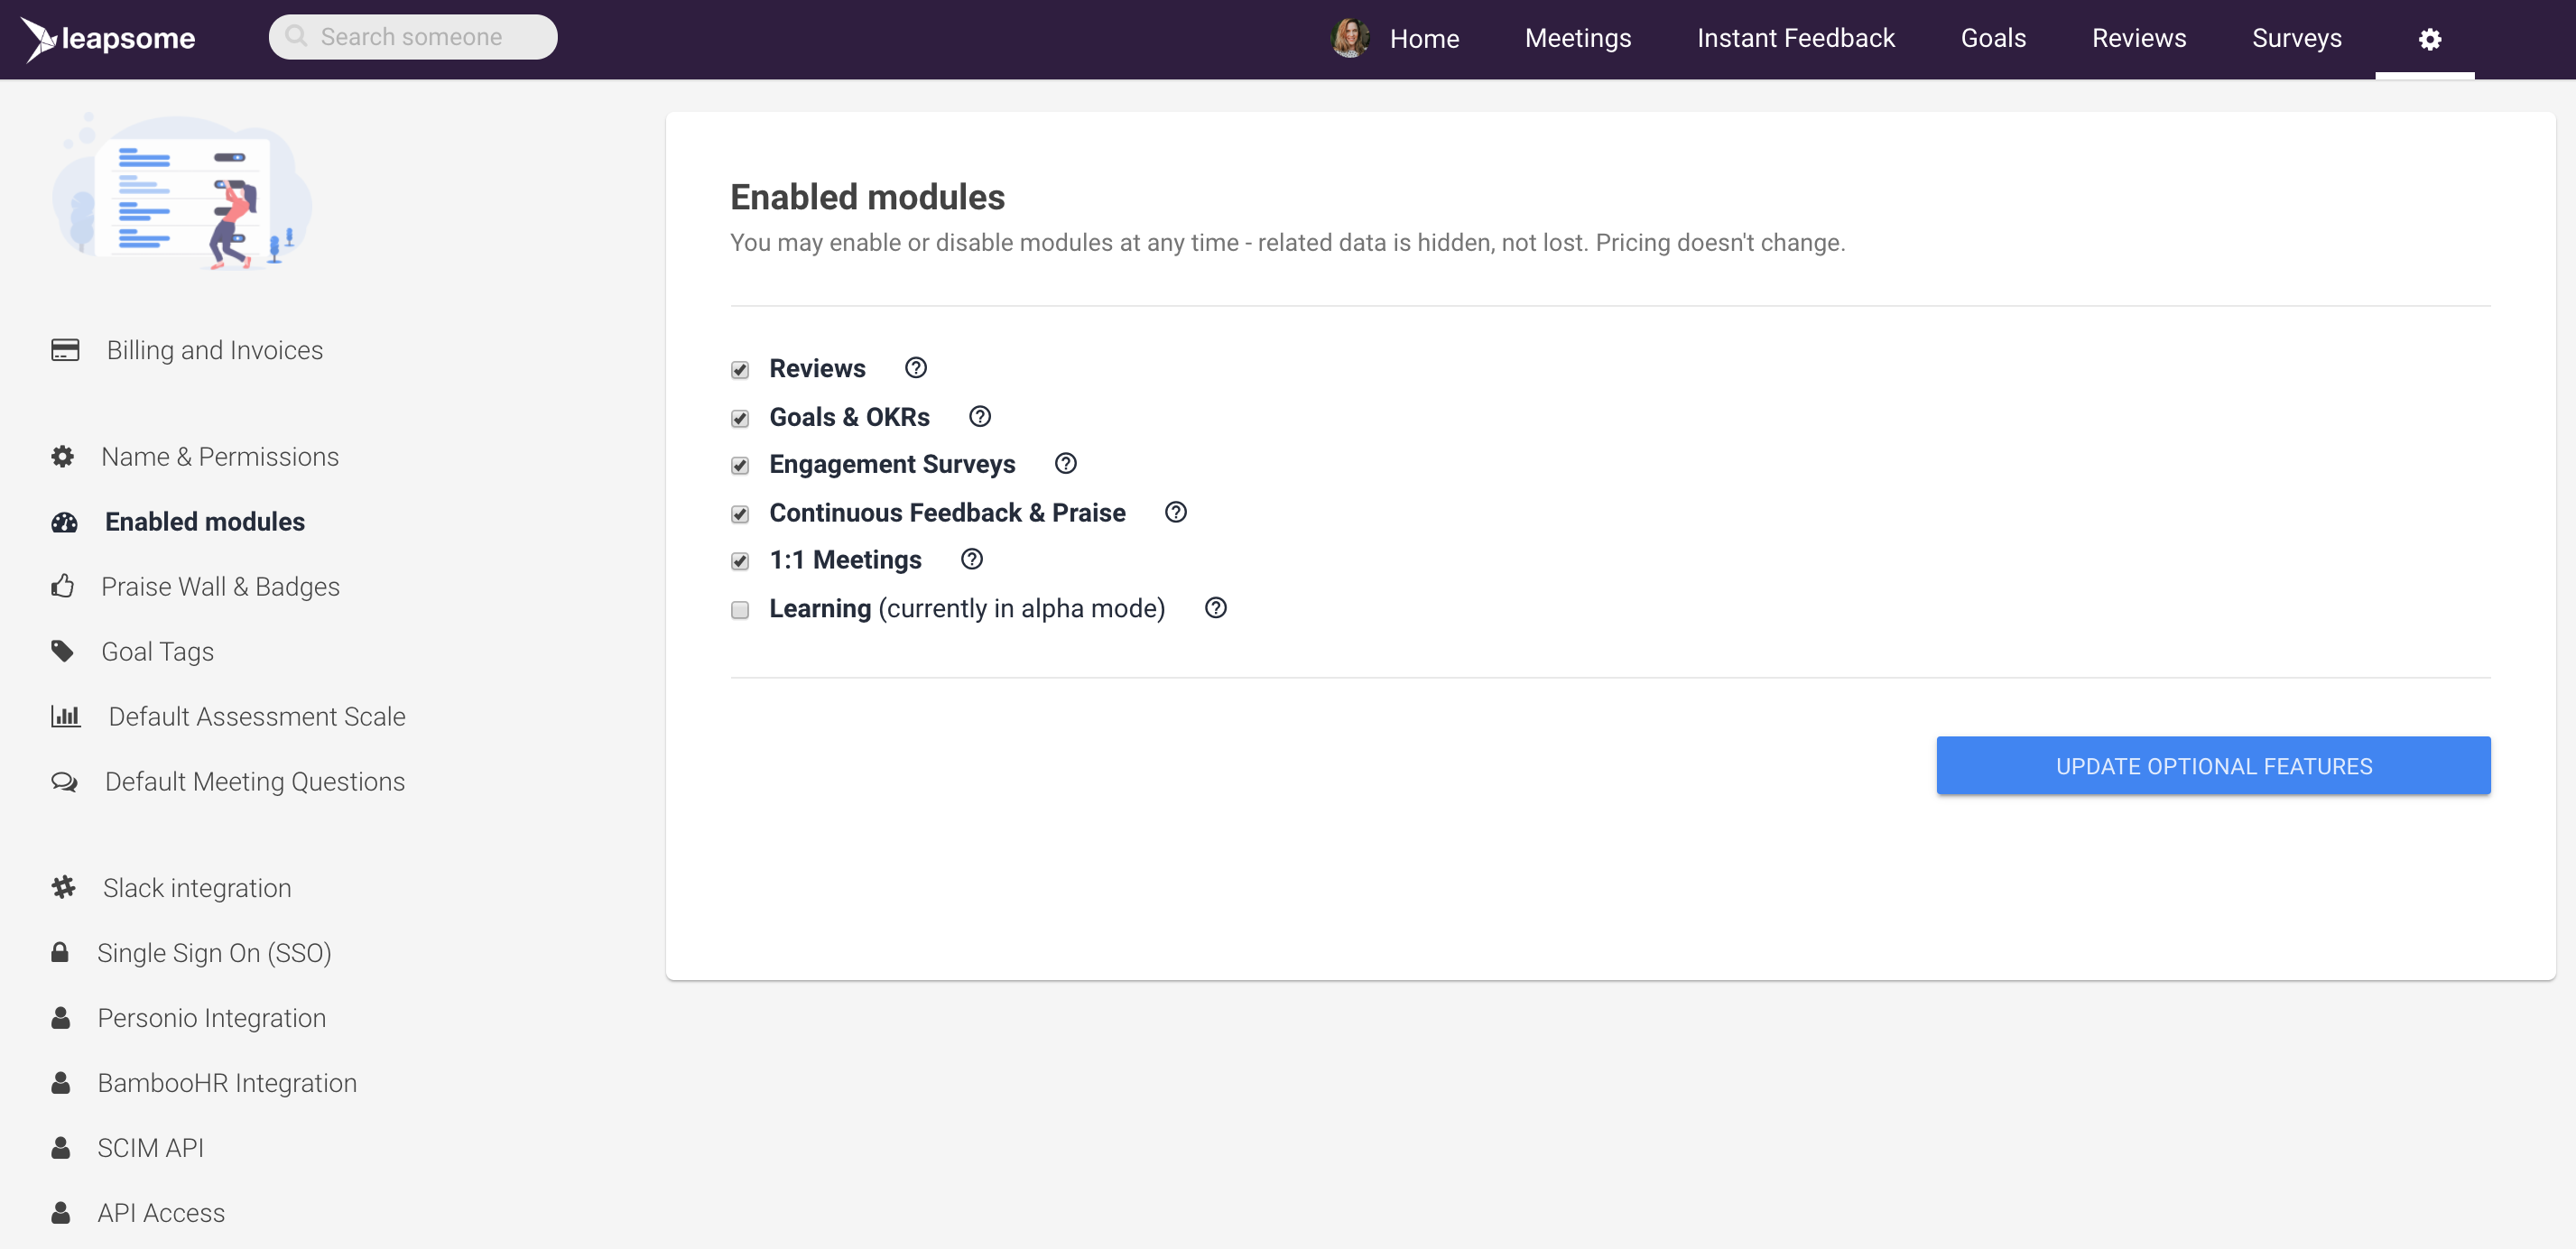
Task: Click the Engagement Surveys label
Action: [892, 463]
